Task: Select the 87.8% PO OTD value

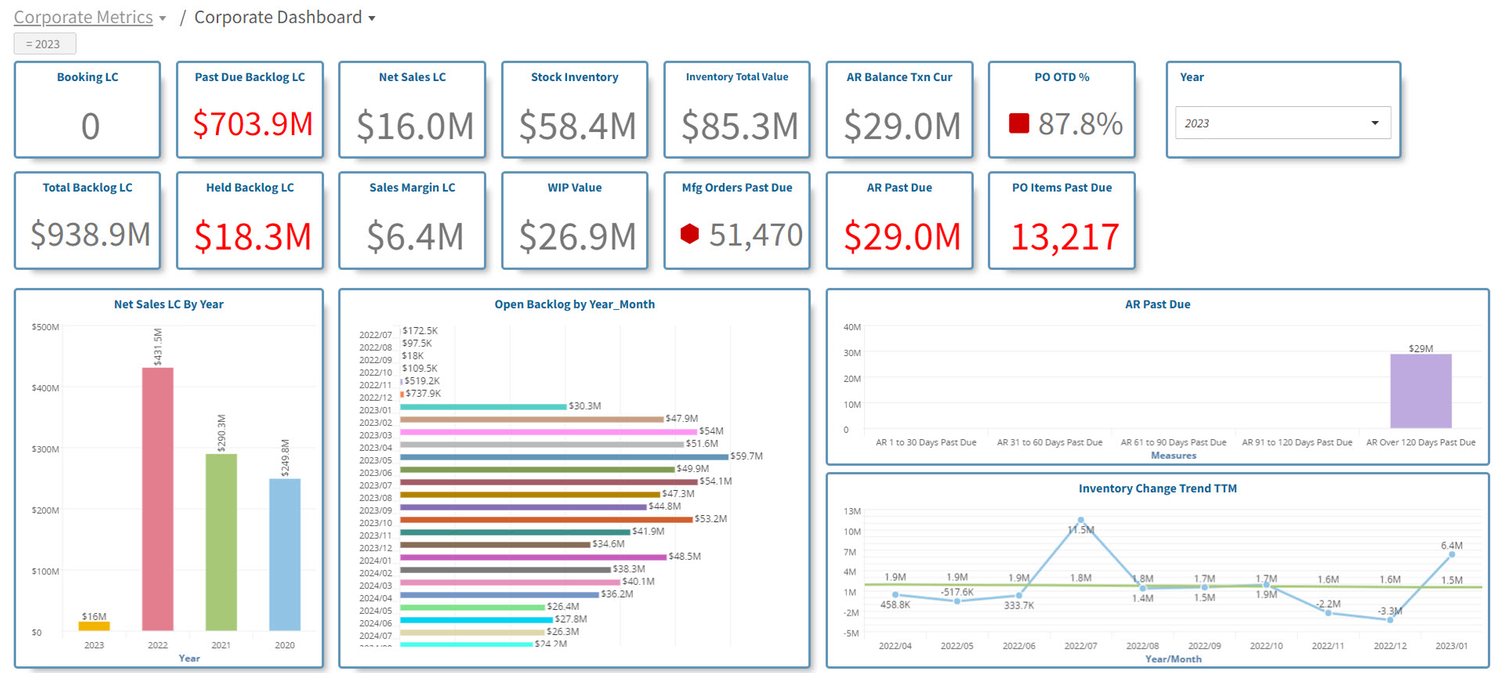Action: coord(1080,124)
